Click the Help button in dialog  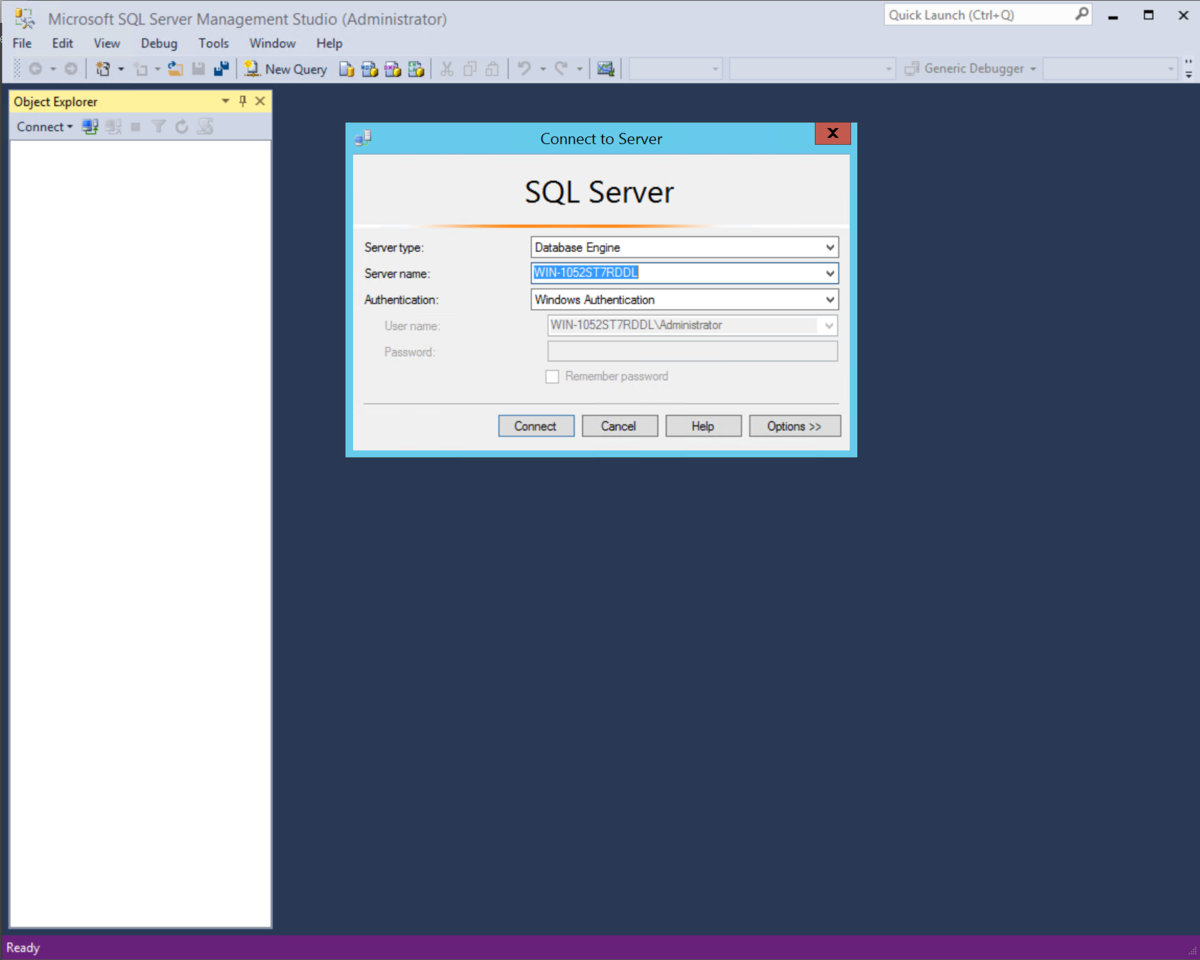(x=703, y=426)
